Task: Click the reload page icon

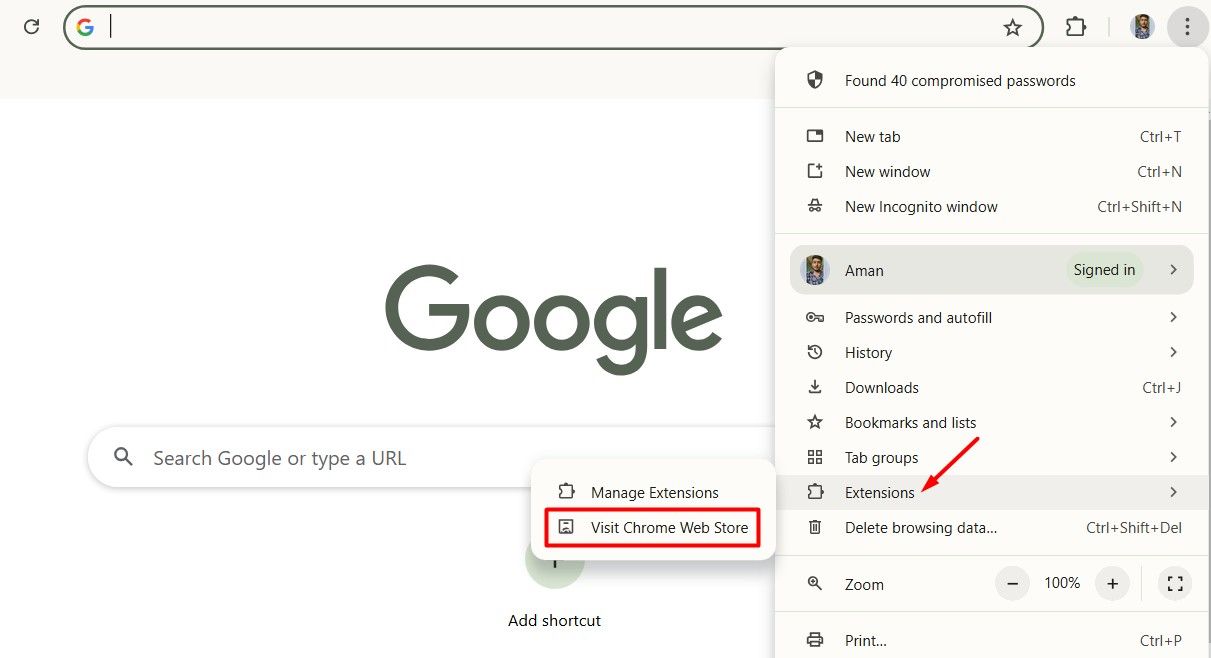Action: tap(31, 27)
